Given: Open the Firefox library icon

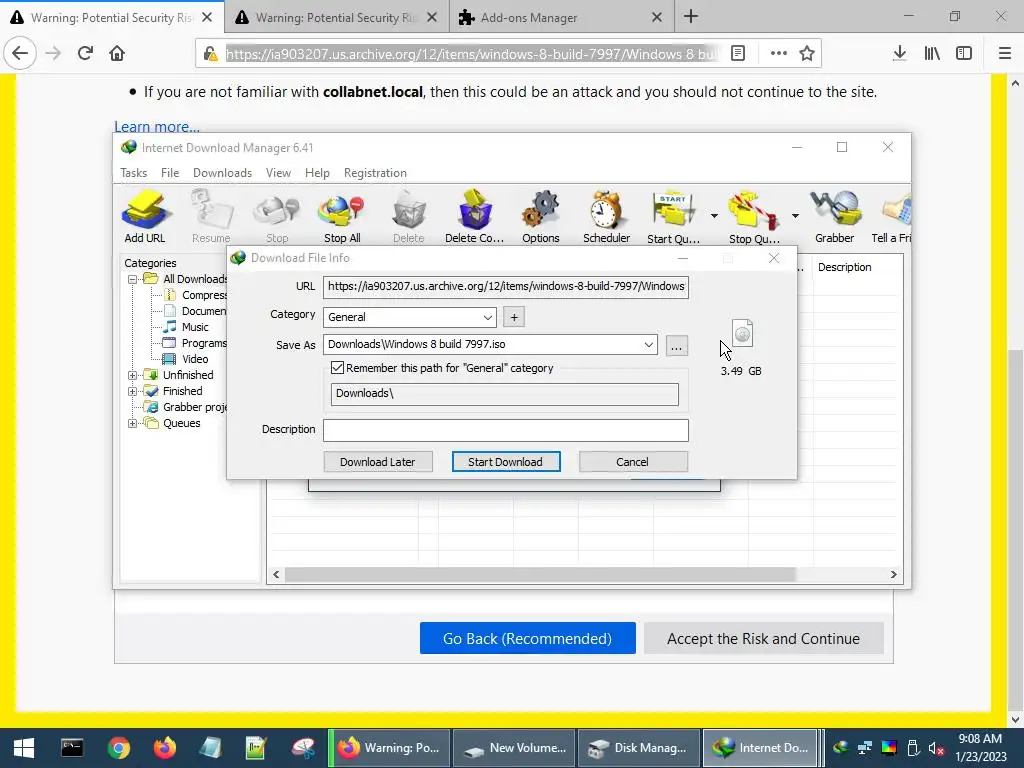Looking at the screenshot, I should click(932, 54).
